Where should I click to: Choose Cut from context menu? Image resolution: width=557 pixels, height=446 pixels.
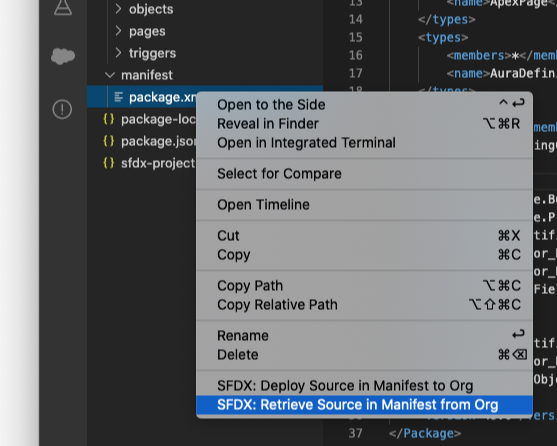click(x=364, y=235)
